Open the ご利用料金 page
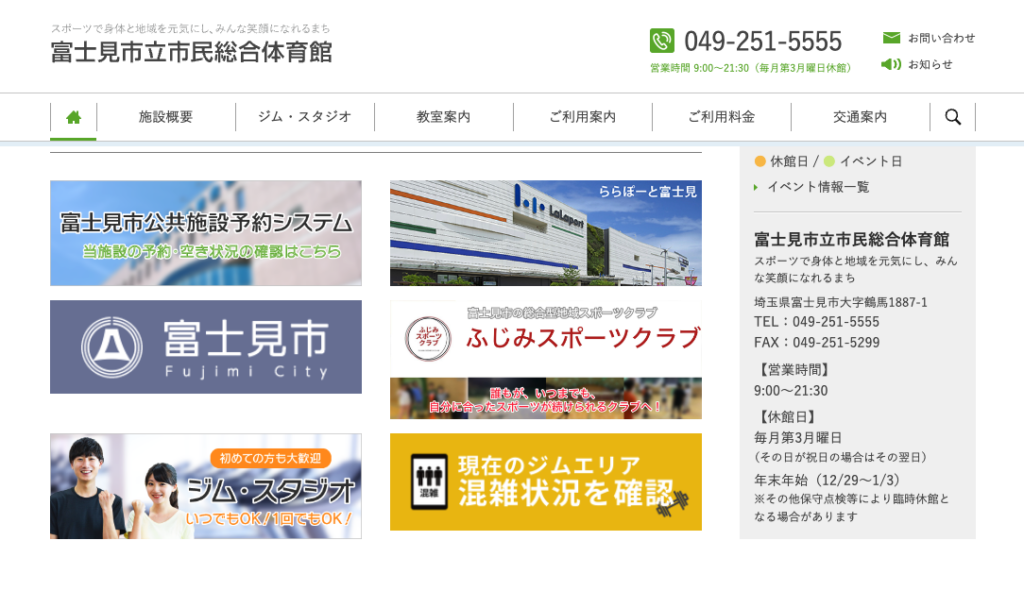Image resolution: width=1024 pixels, height=591 pixels. [x=721, y=117]
